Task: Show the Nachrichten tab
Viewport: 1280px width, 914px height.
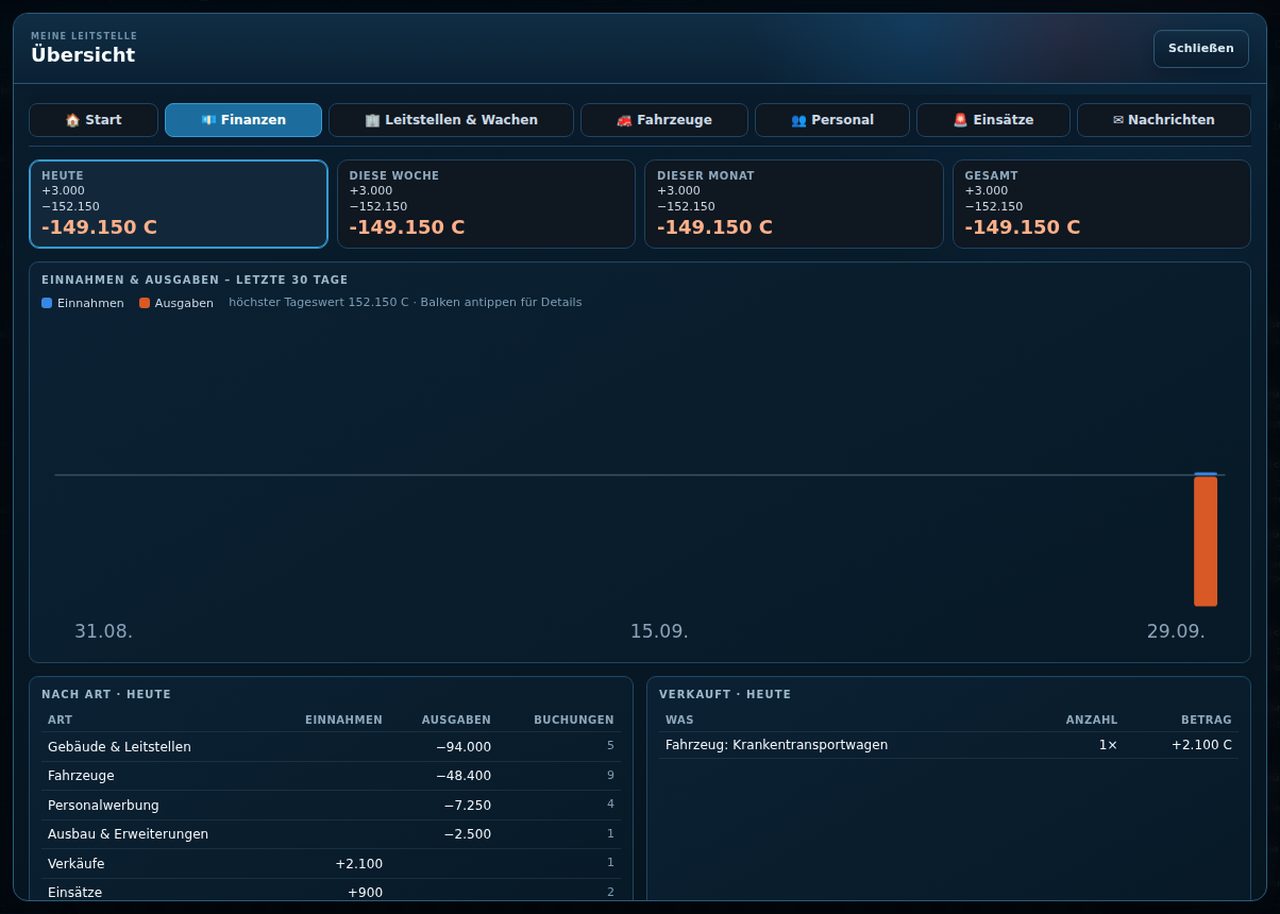Action: pos(1163,120)
